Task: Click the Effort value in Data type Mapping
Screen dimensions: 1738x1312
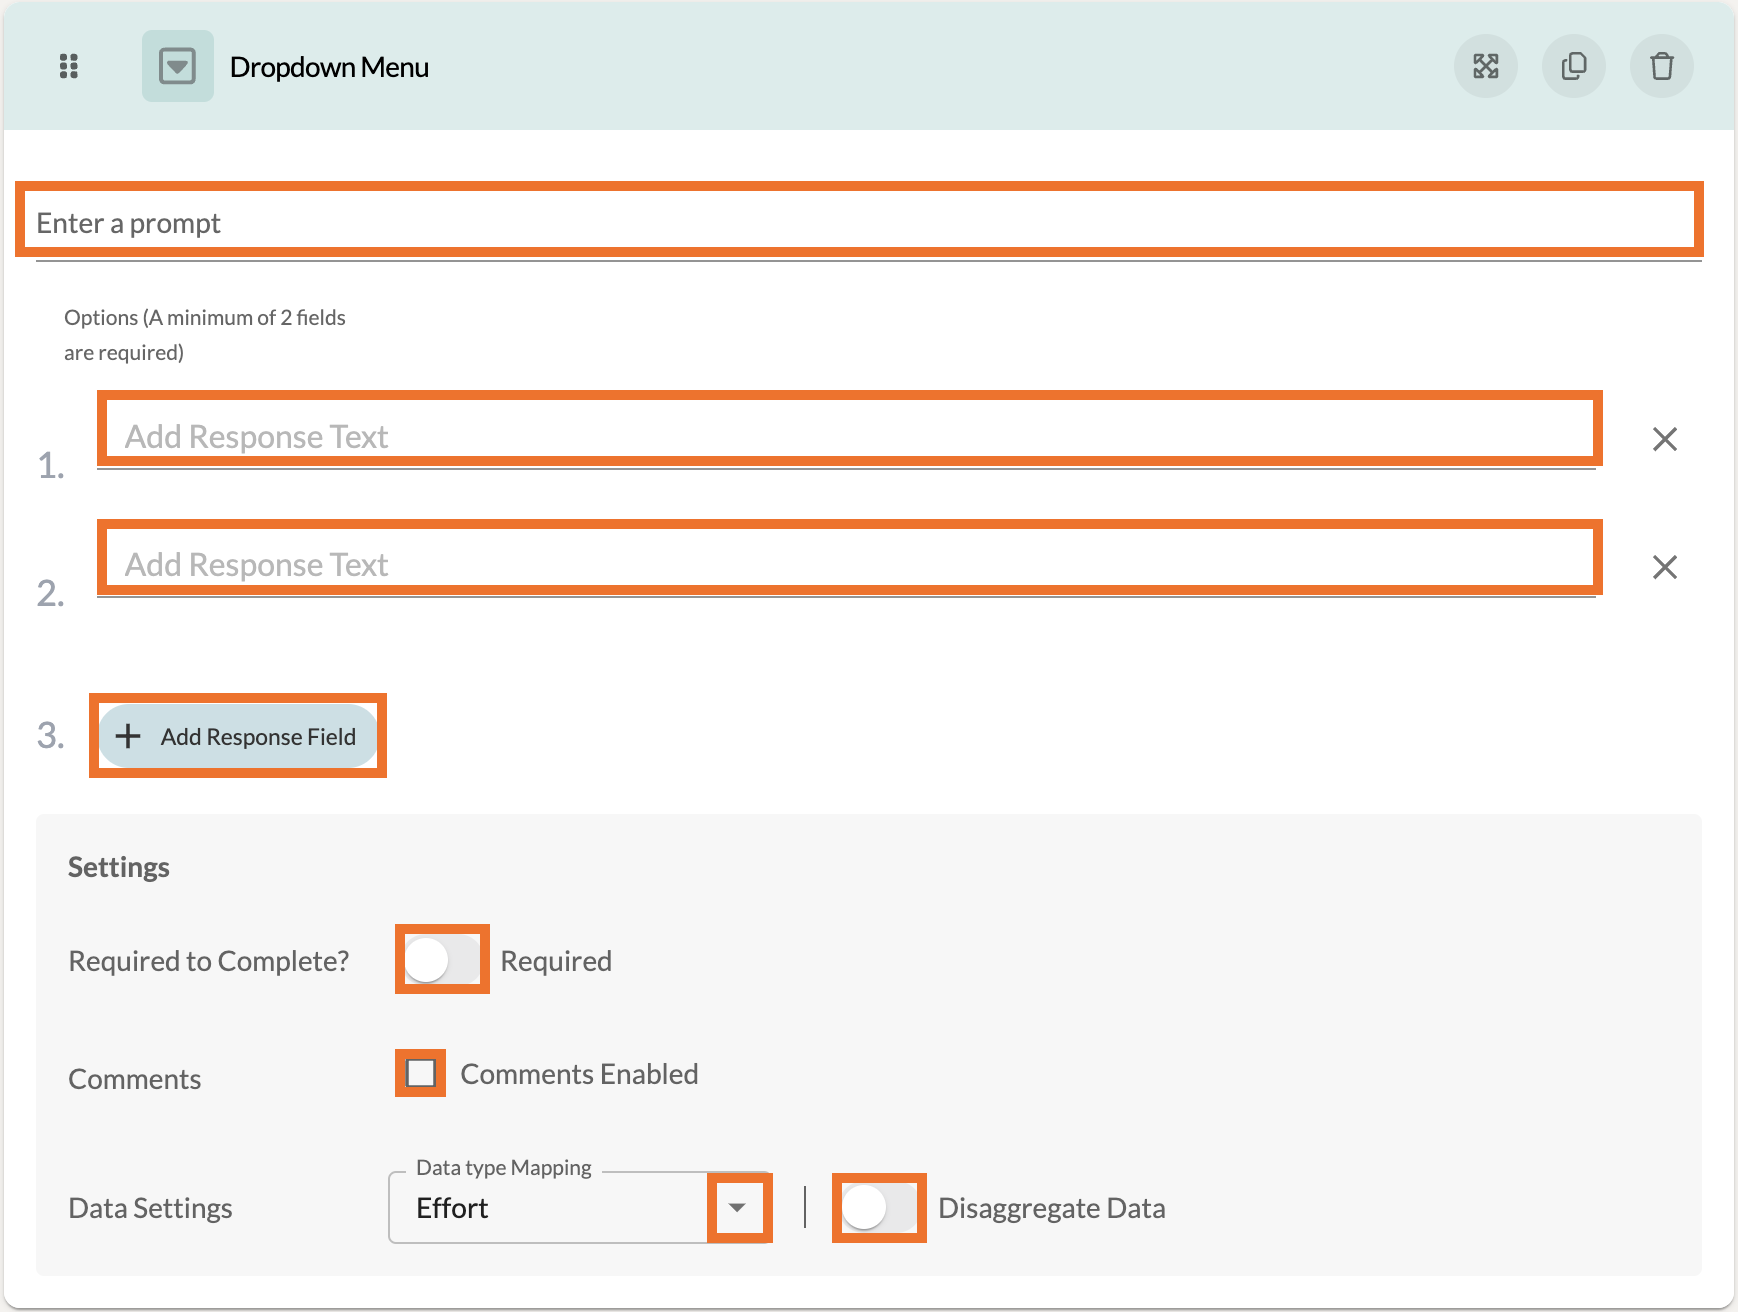Action: click(x=452, y=1208)
